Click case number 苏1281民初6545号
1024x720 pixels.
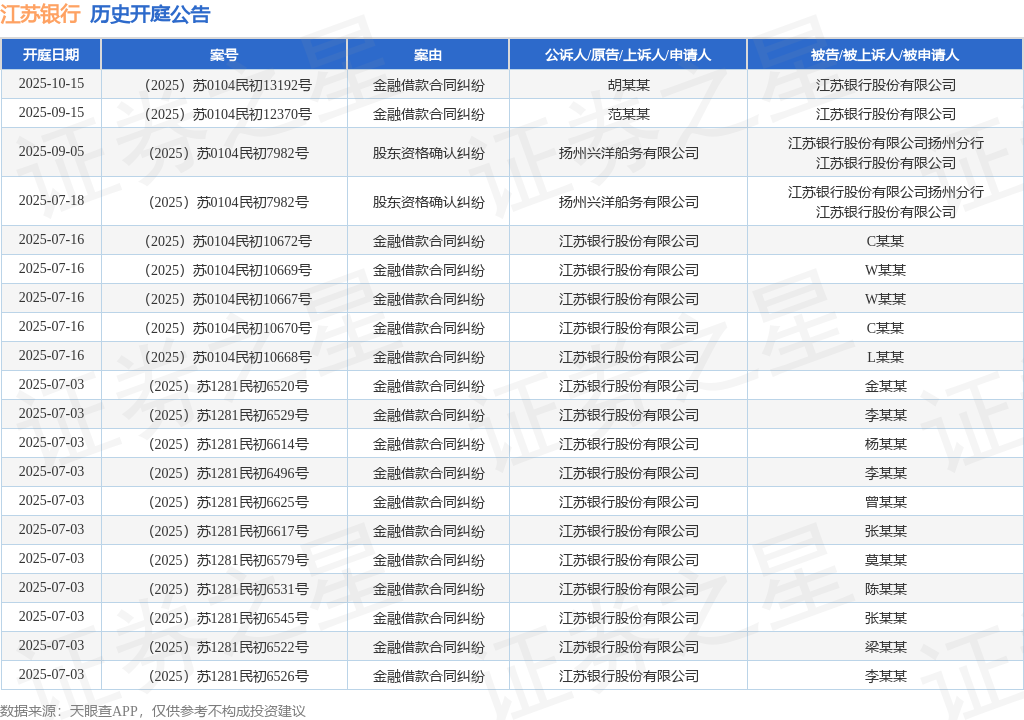(x=252, y=618)
